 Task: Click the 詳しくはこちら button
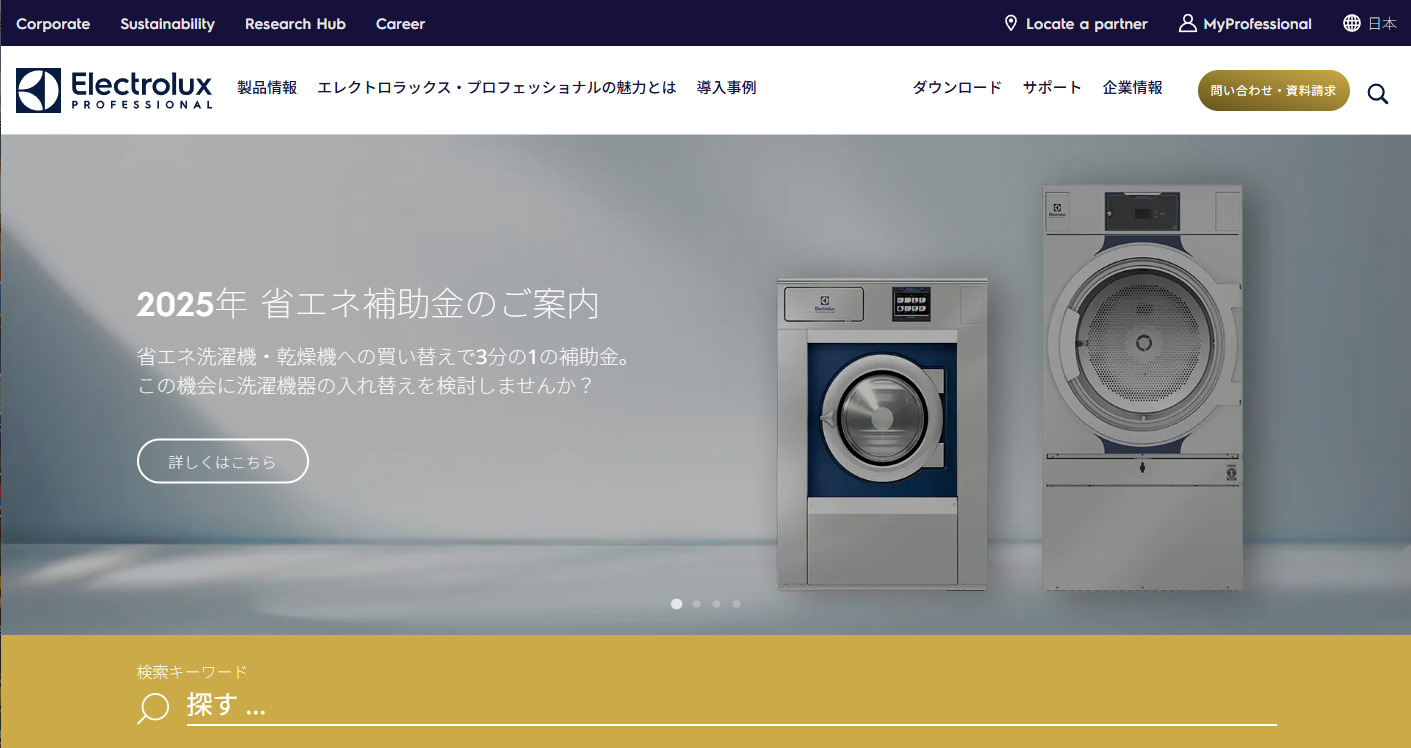pos(223,461)
